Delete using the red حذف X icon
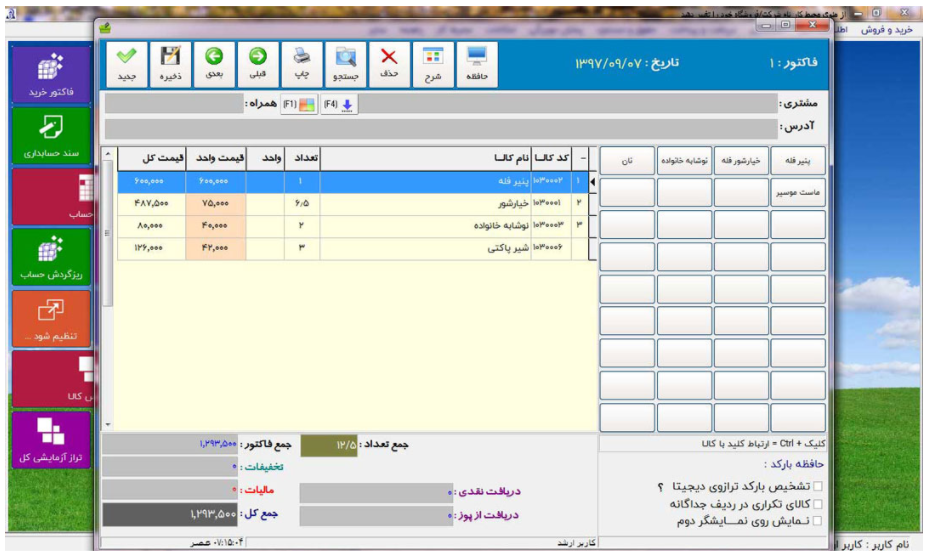Image resolution: width=932 pixels, height=559 pixels. 390,65
